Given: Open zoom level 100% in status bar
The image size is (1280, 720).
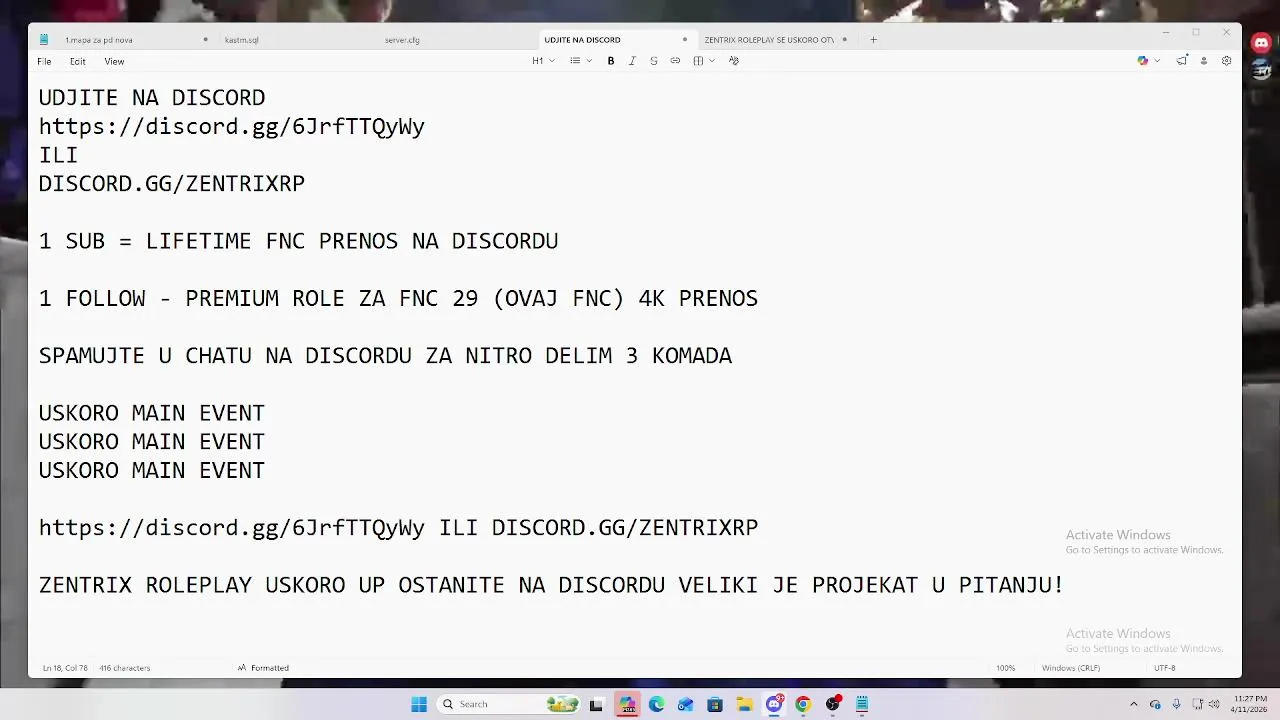Looking at the screenshot, I should [1005, 668].
